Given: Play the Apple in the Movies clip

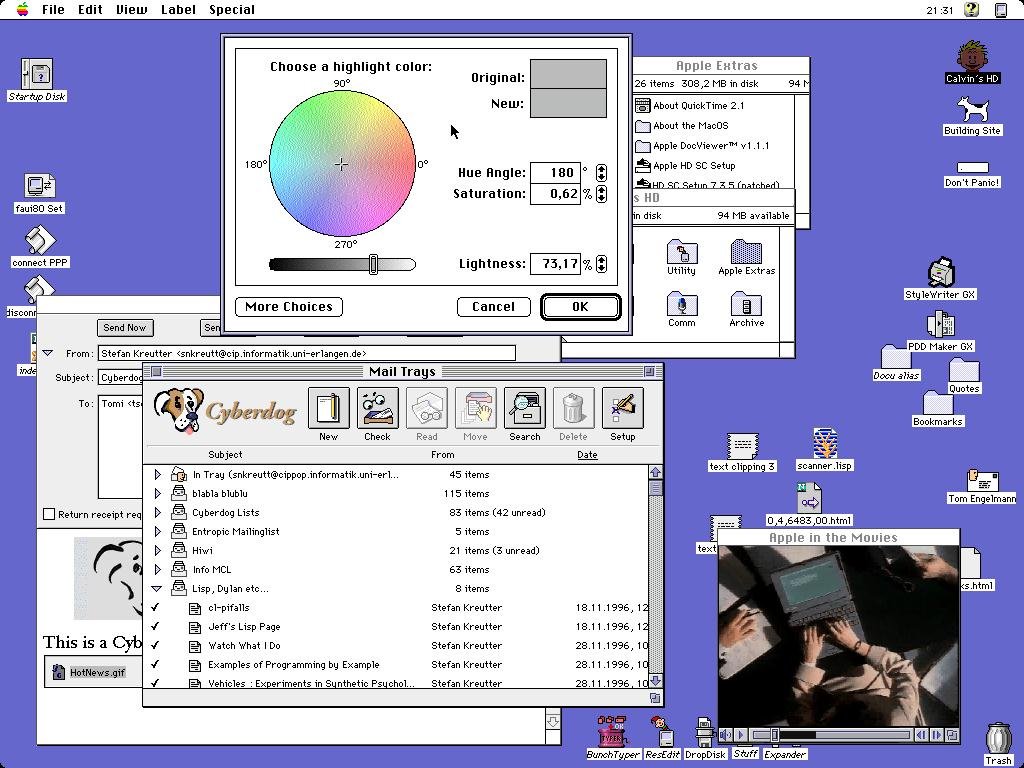Looking at the screenshot, I should (741, 735).
